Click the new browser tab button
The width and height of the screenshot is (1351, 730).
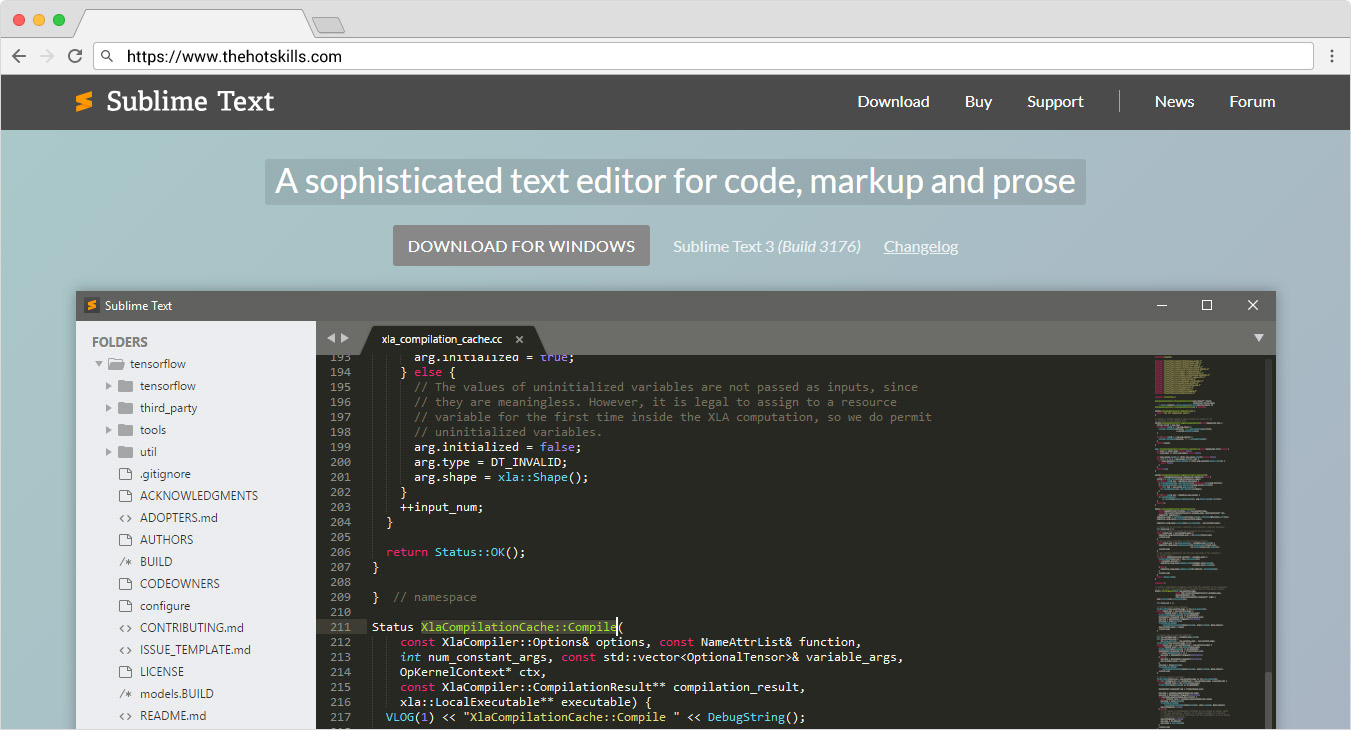click(328, 25)
